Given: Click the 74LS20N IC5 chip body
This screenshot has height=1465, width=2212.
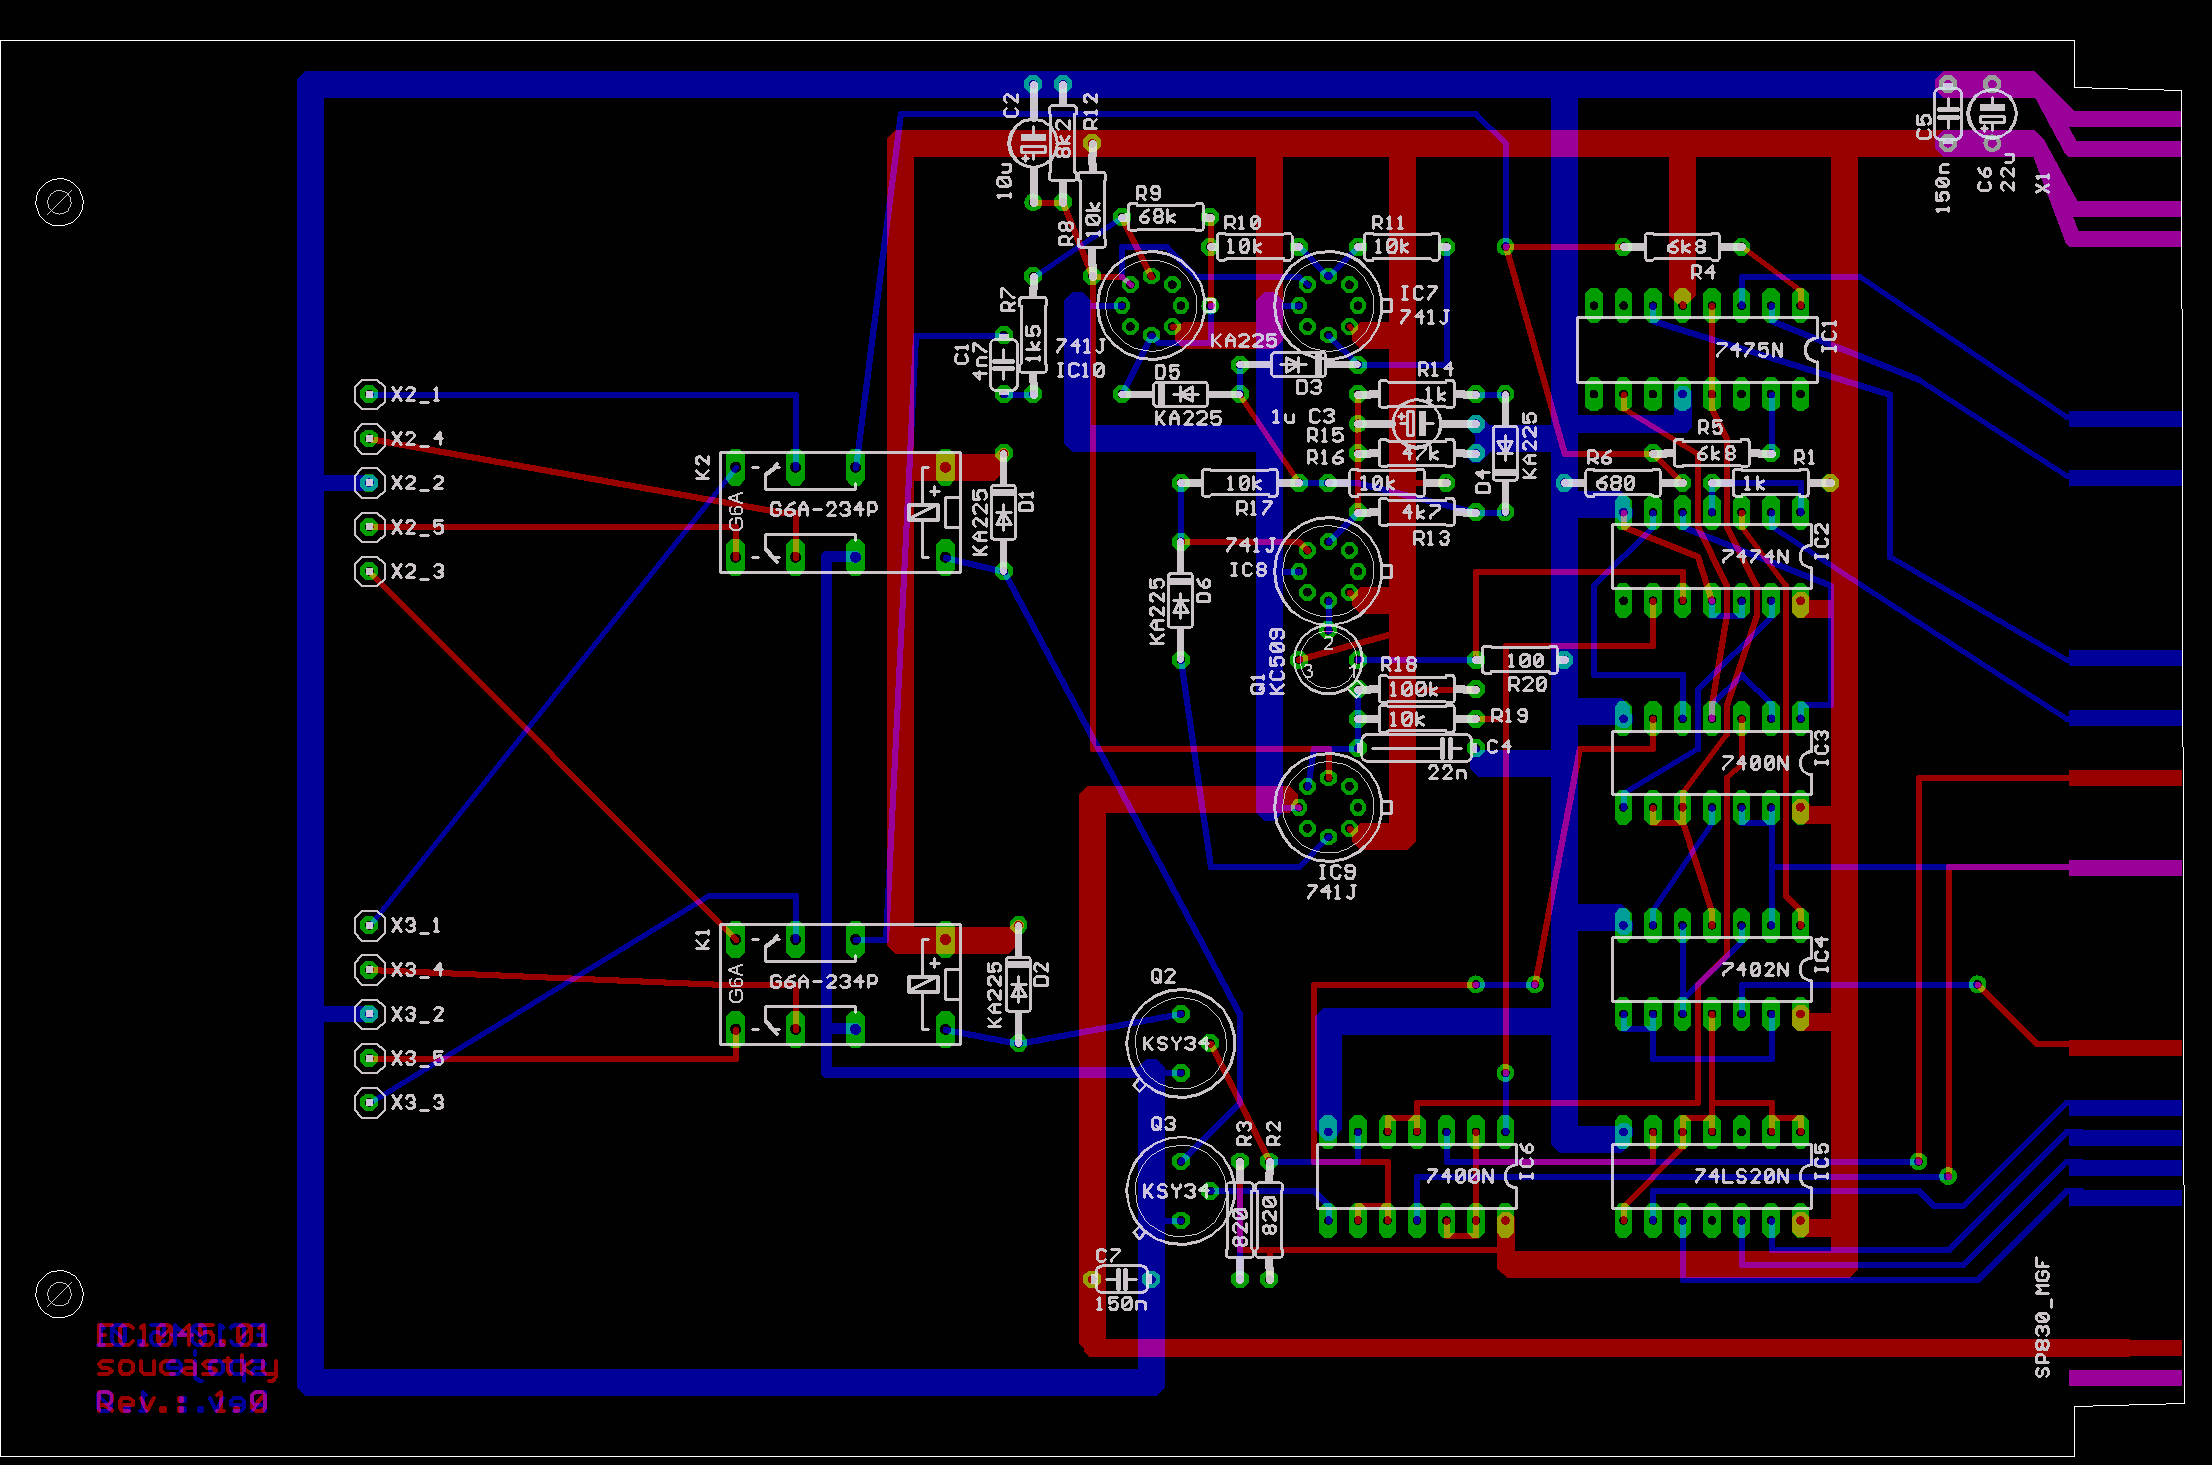Looking at the screenshot, I should 1711,1176.
